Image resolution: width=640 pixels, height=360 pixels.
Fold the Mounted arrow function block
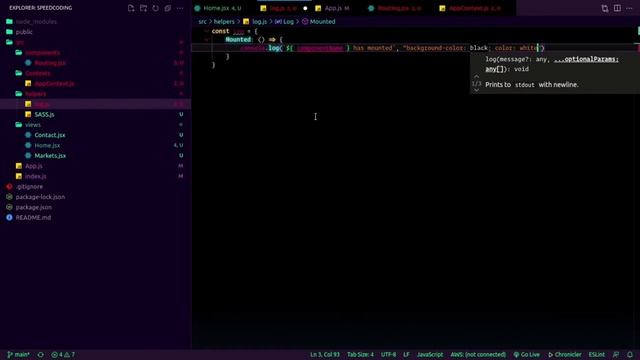pos(207,40)
